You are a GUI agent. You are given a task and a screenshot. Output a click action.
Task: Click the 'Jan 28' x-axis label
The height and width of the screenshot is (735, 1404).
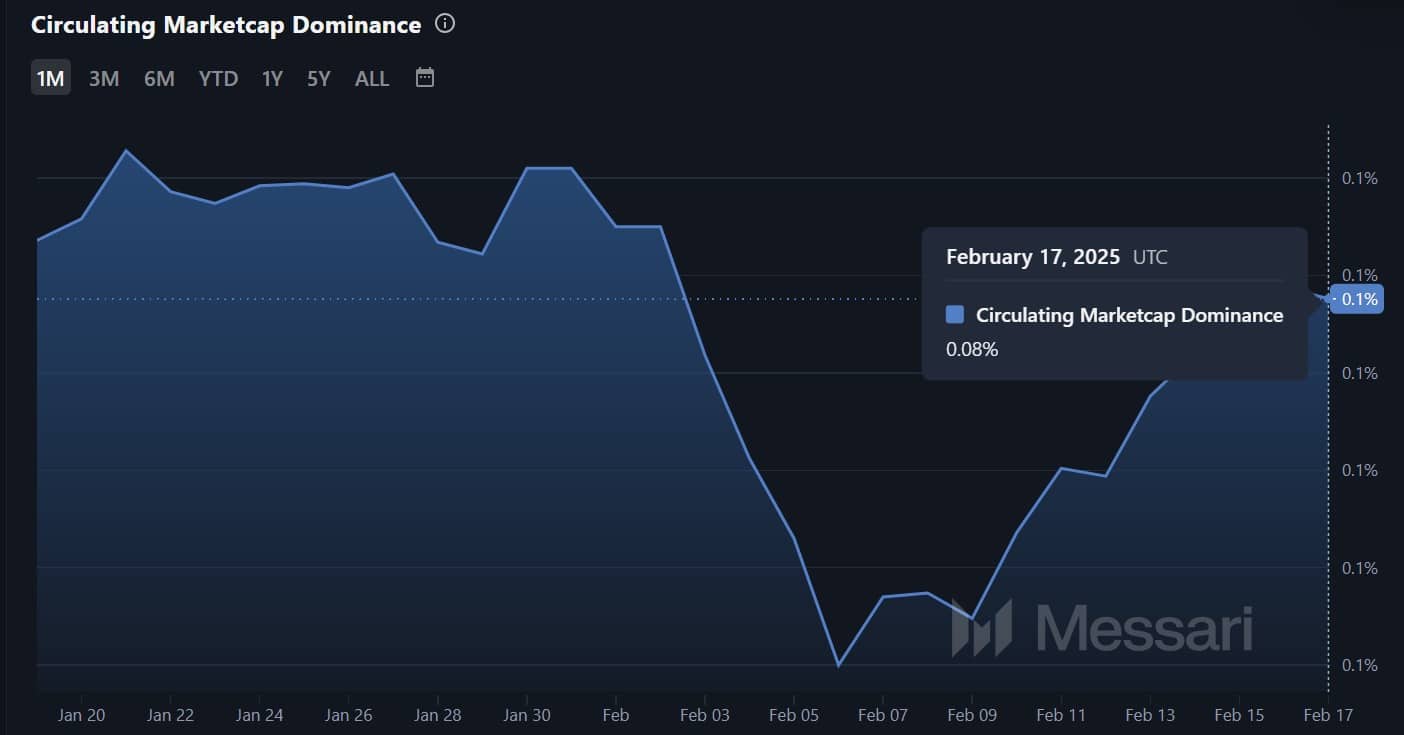pyautogui.click(x=438, y=715)
